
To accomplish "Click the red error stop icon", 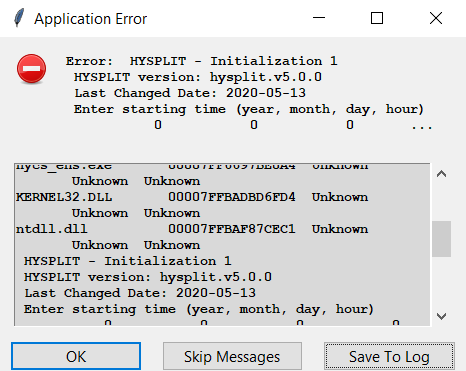I will pyautogui.click(x=32, y=69).
